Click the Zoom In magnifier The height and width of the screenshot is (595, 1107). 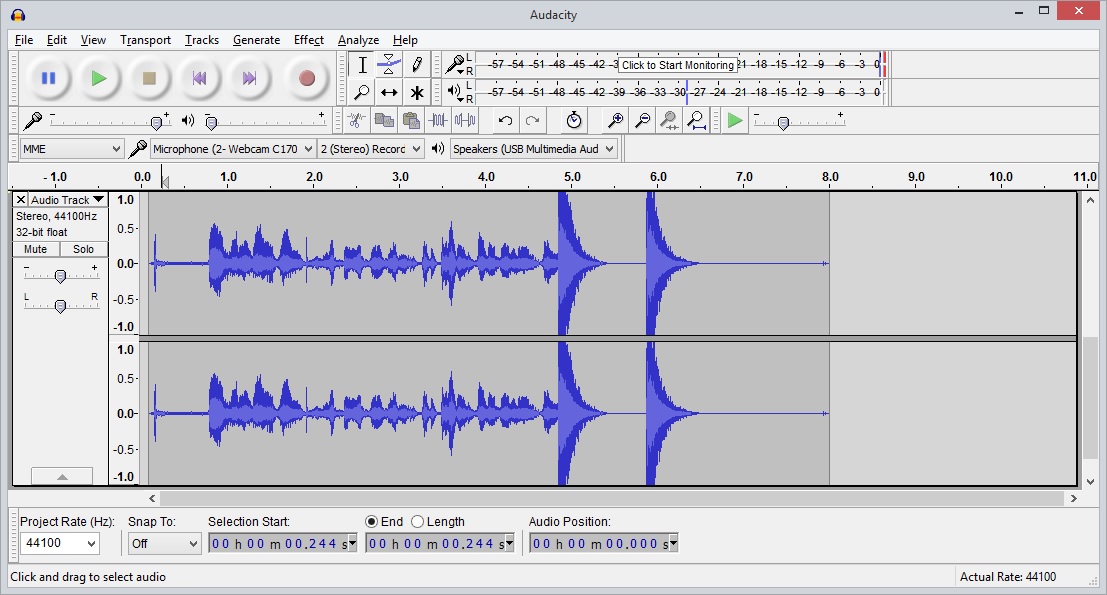pyautogui.click(x=616, y=121)
